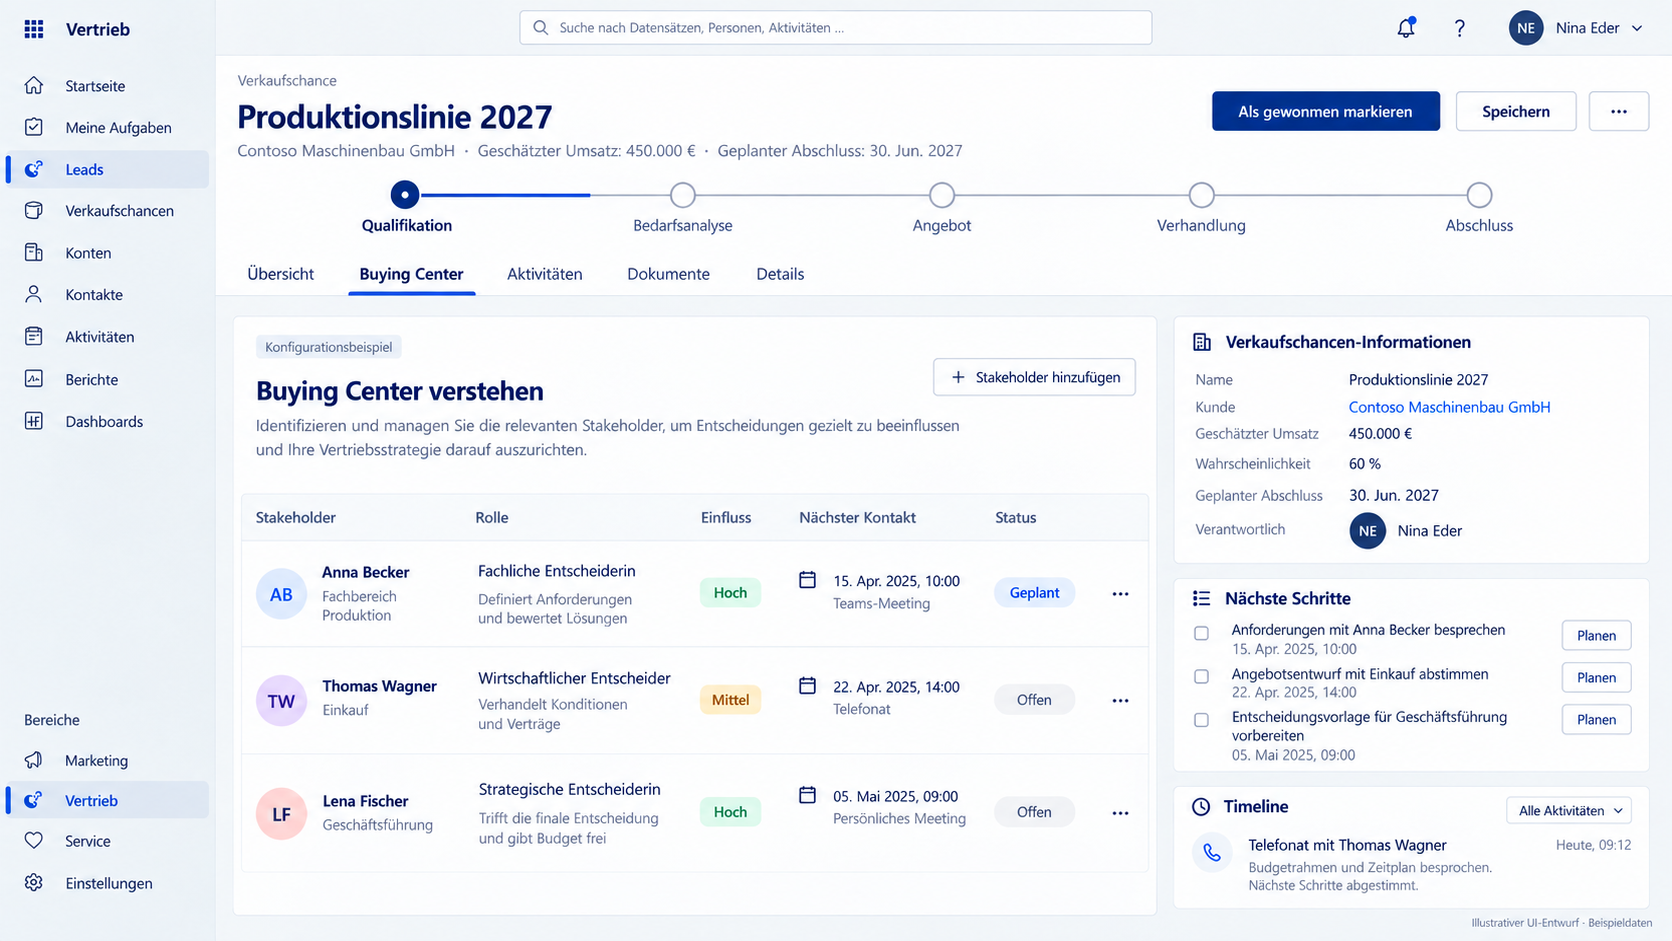Click Planen for Anna Becker step

1597,635
